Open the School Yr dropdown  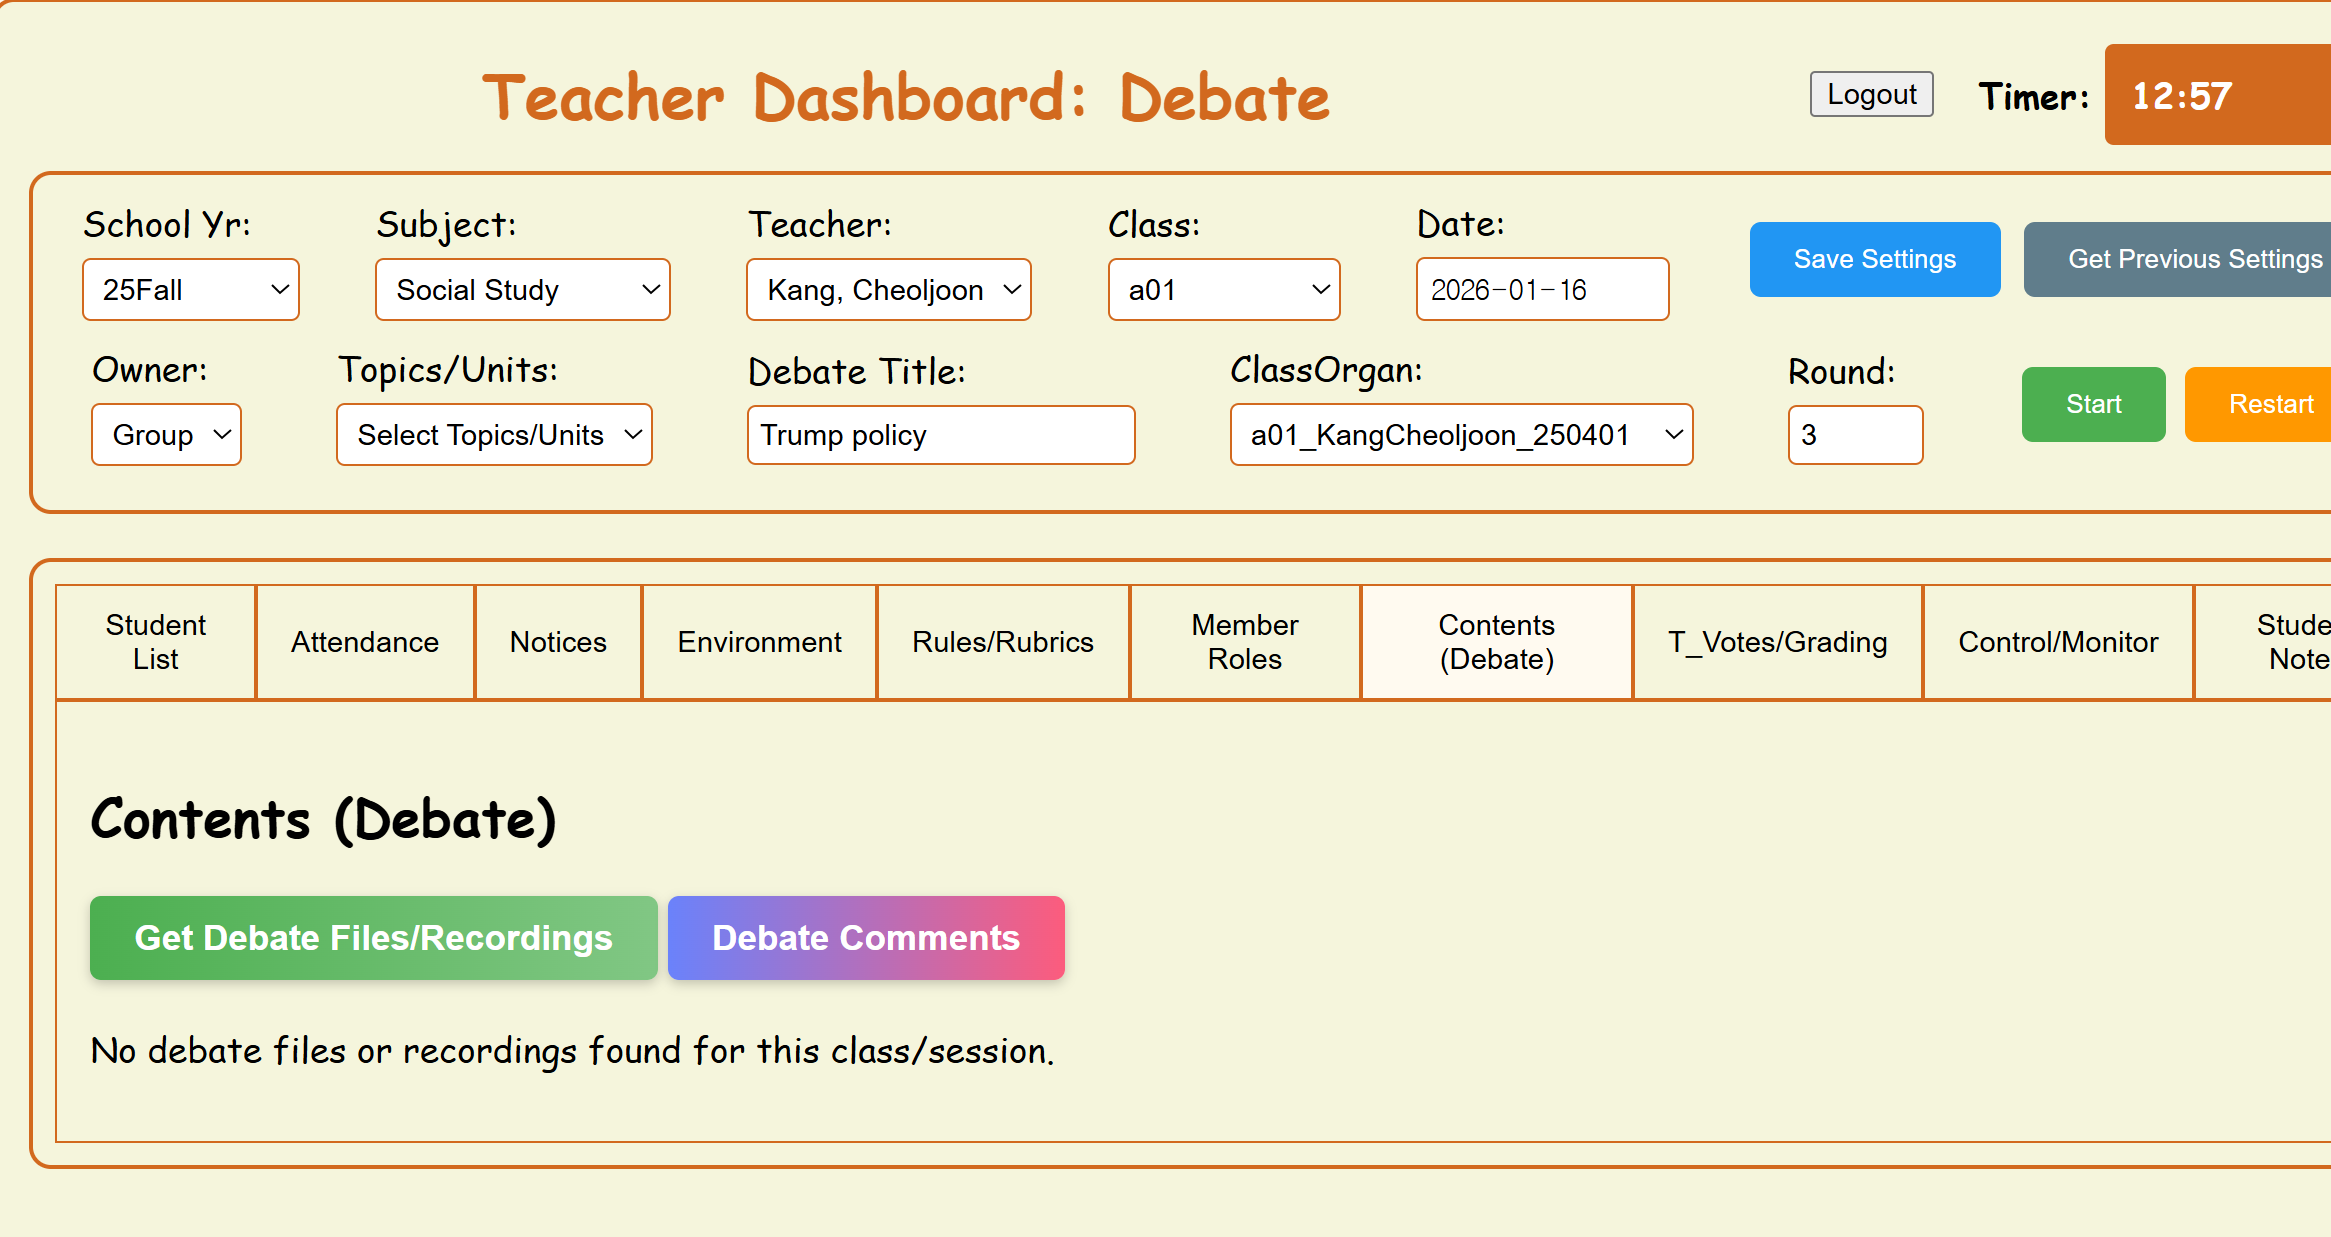point(190,290)
